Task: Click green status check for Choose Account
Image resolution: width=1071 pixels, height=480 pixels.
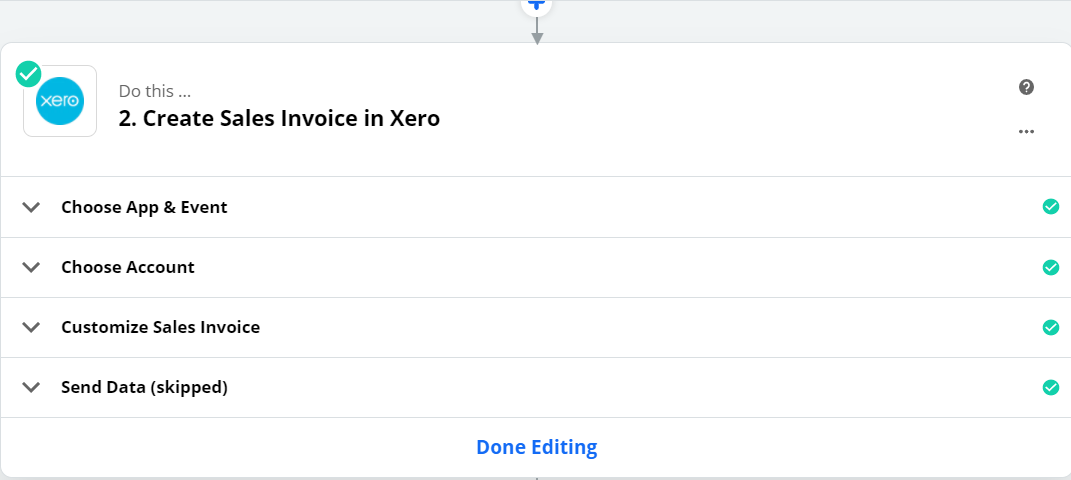Action: 1051,267
